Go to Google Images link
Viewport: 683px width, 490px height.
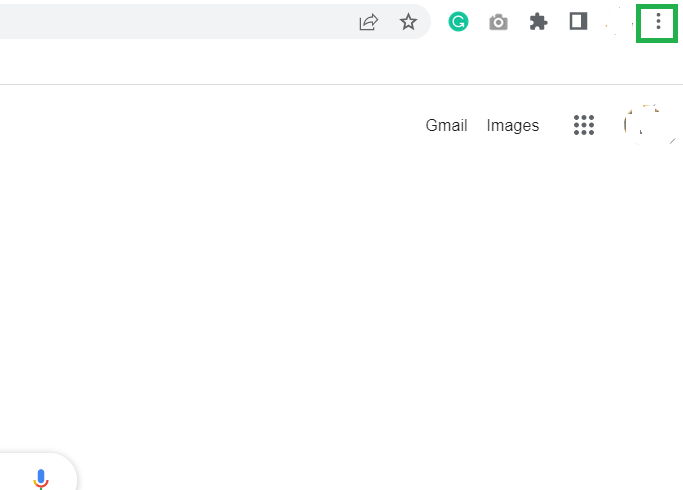click(513, 125)
